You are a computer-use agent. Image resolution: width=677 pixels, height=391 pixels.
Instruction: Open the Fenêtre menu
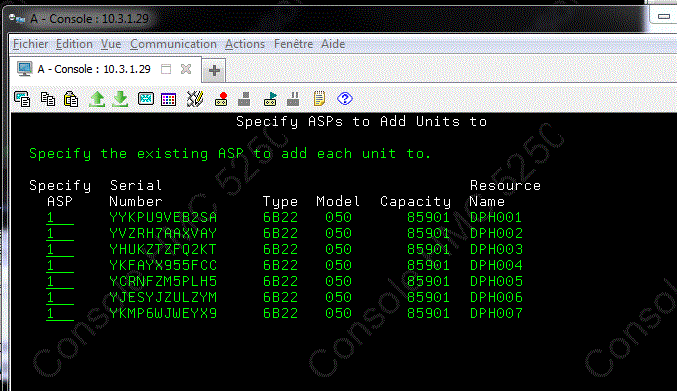point(293,44)
